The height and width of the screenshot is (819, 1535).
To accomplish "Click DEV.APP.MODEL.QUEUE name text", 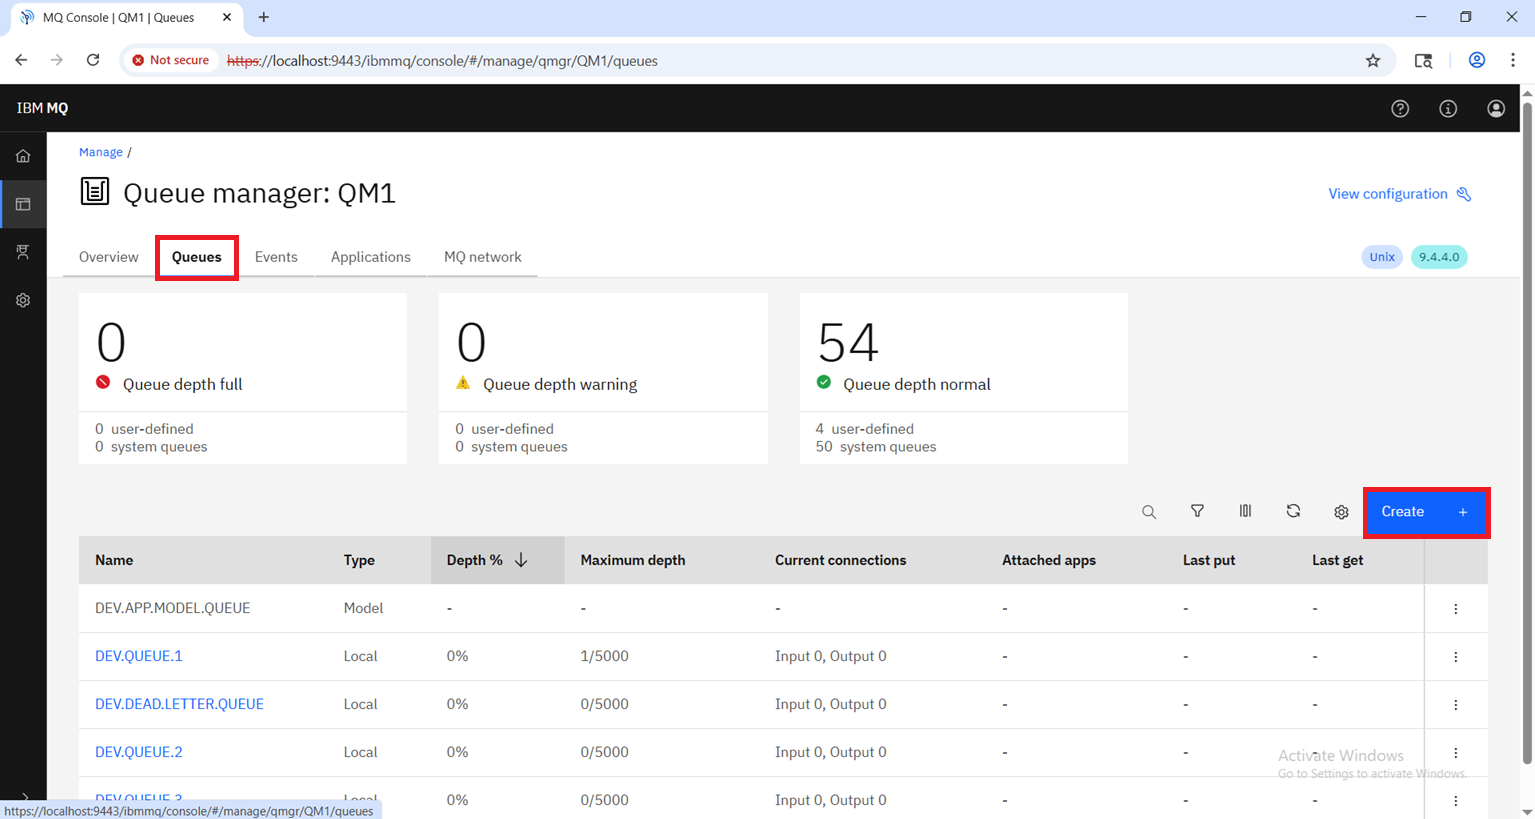I will click(173, 608).
